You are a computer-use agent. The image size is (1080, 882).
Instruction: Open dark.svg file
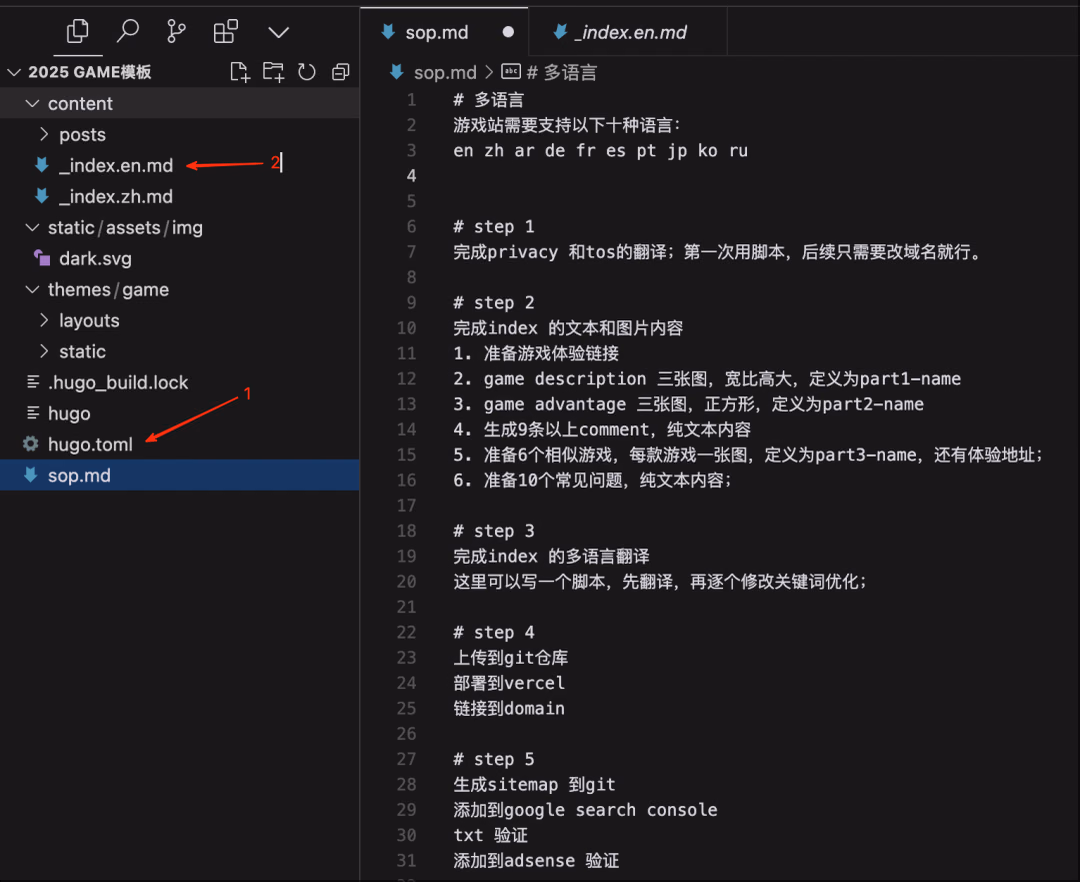pyautogui.click(x=95, y=258)
